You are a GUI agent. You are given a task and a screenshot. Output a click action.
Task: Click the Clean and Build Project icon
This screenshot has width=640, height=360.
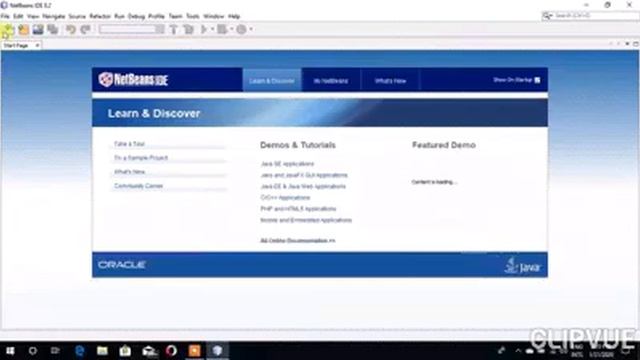click(188, 29)
